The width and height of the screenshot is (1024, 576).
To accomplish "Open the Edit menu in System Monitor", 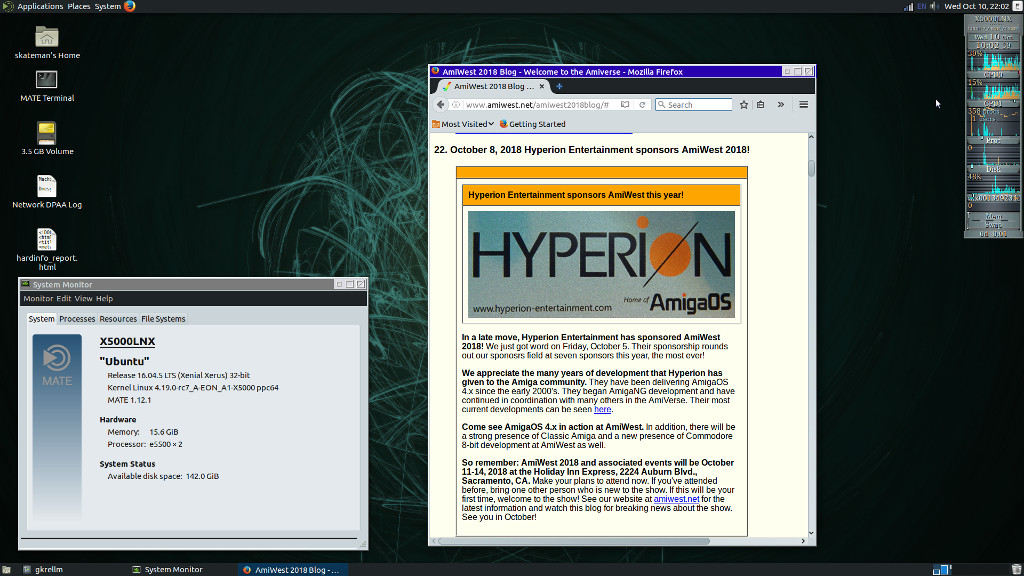I will (x=63, y=298).
